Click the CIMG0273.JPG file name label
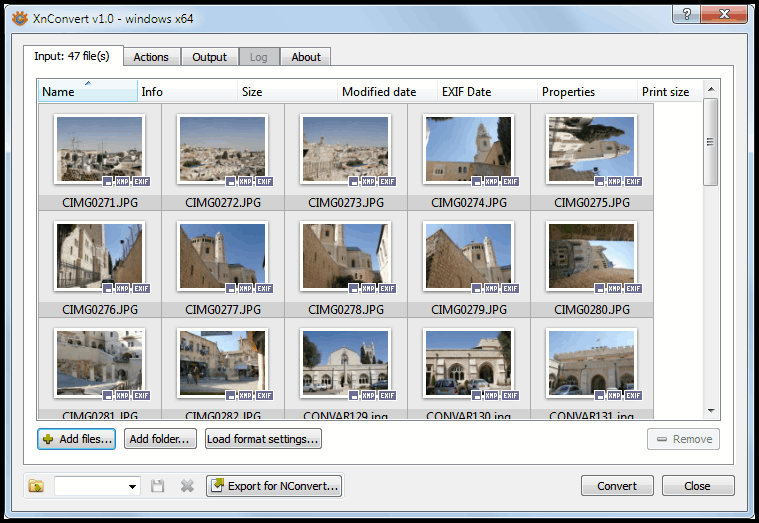This screenshot has height=523, width=759. point(346,202)
